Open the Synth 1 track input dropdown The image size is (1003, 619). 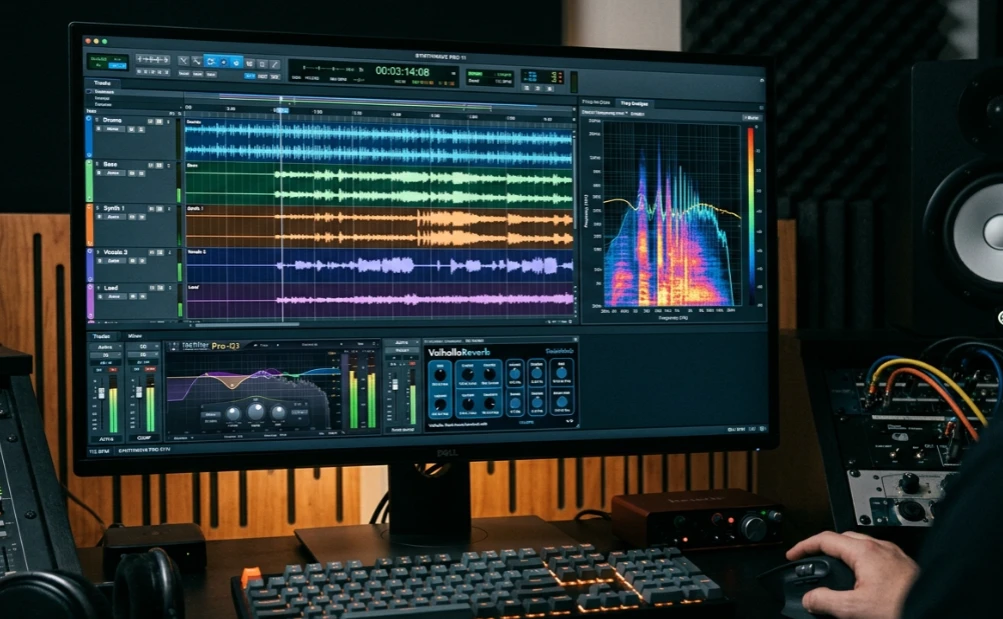coord(115,217)
